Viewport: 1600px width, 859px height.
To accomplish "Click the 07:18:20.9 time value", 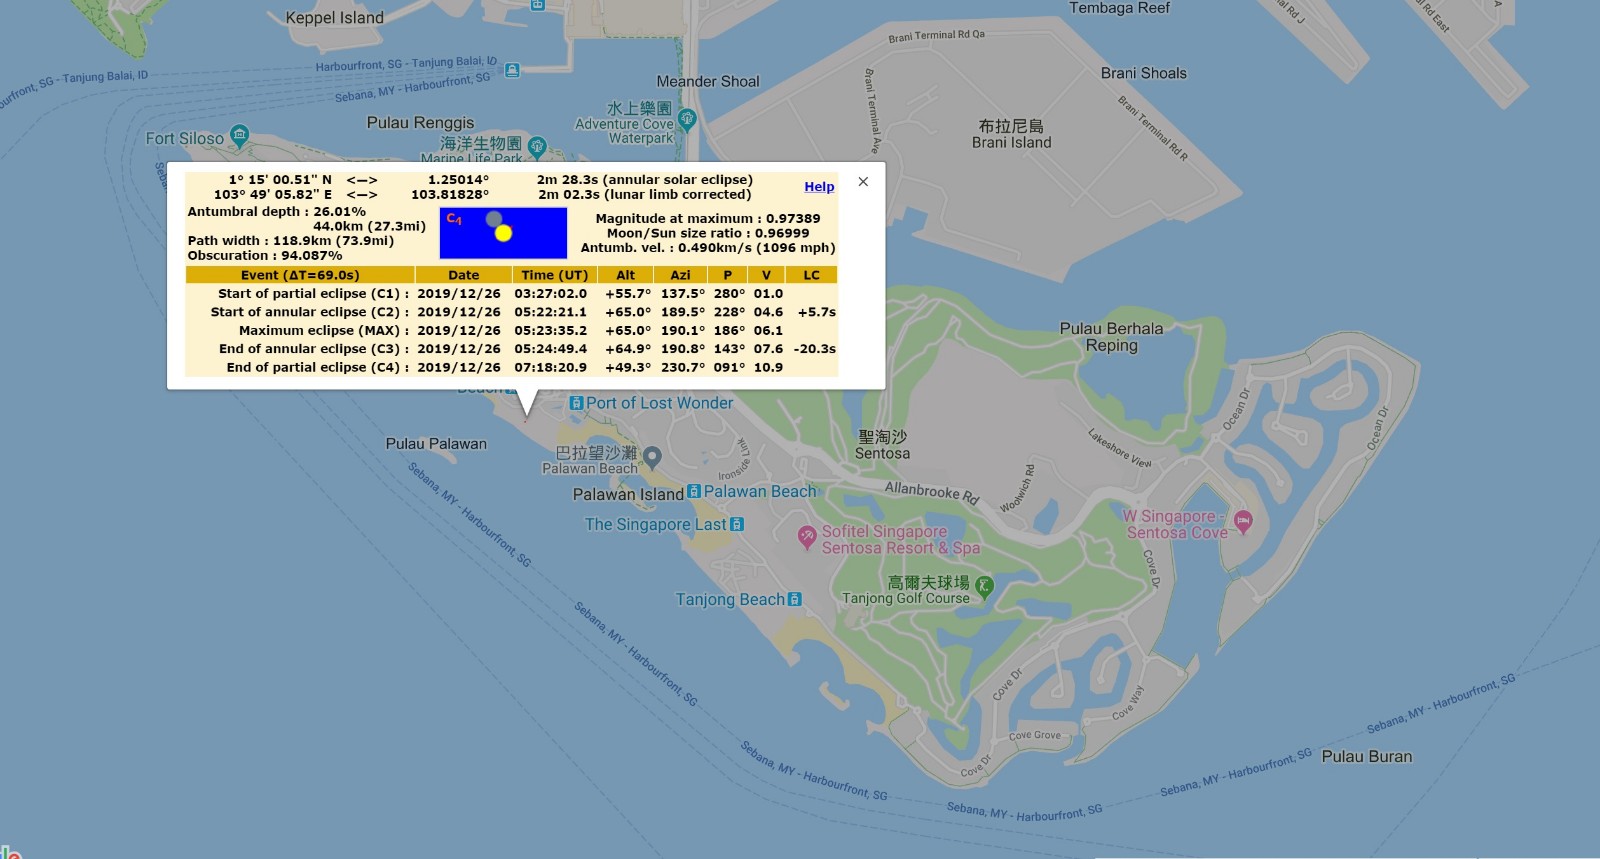I will 551,367.
